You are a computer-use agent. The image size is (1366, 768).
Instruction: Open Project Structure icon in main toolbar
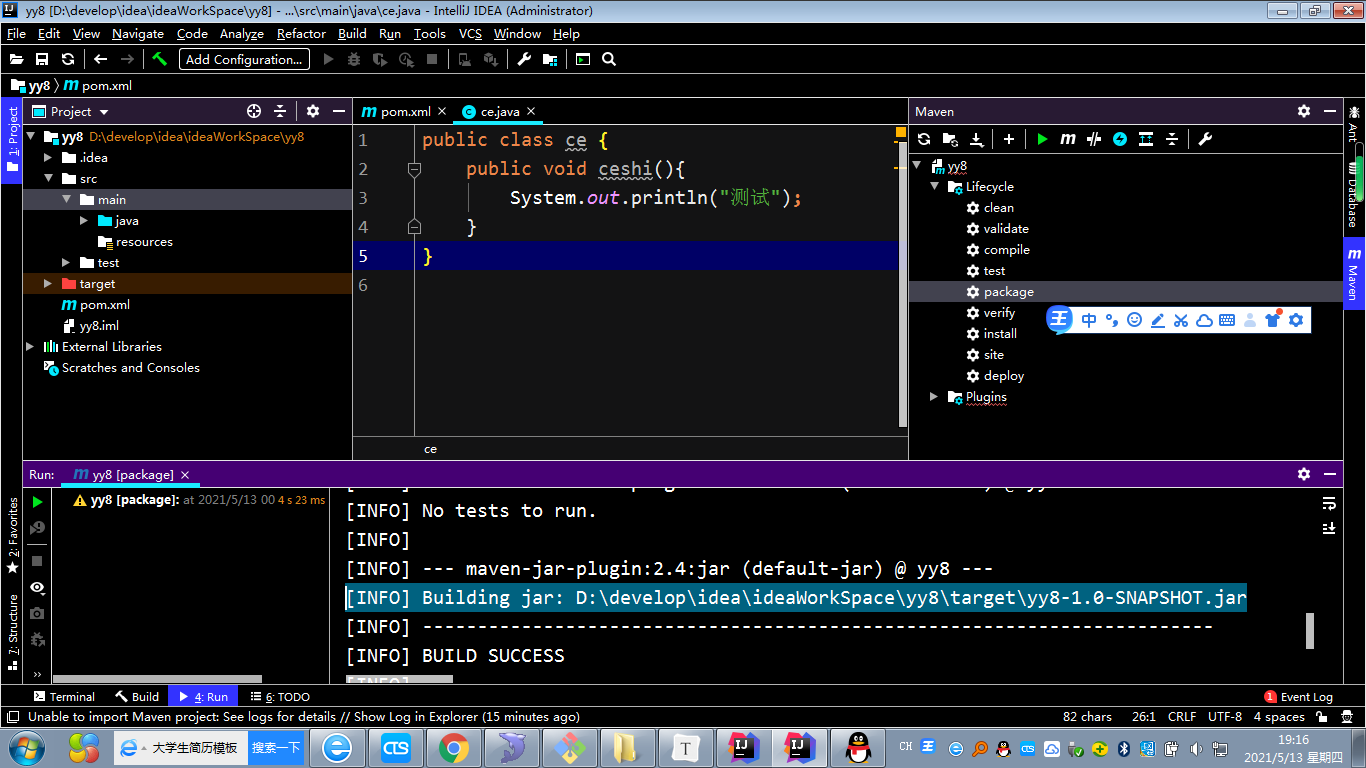[x=550, y=59]
